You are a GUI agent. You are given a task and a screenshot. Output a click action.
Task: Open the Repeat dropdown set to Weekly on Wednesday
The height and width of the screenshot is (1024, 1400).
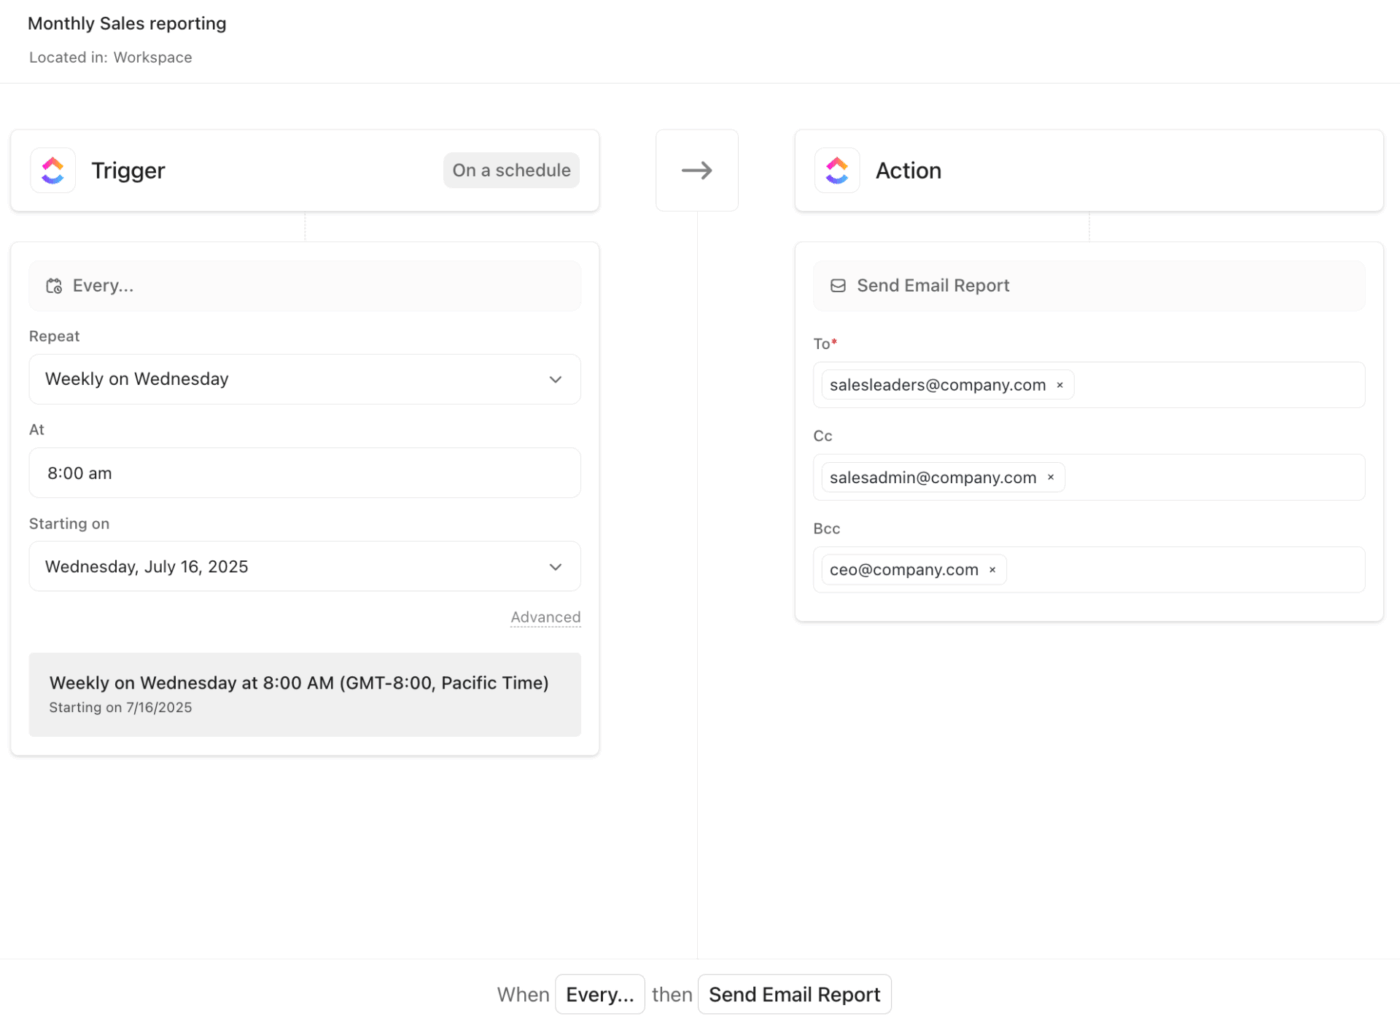305,379
